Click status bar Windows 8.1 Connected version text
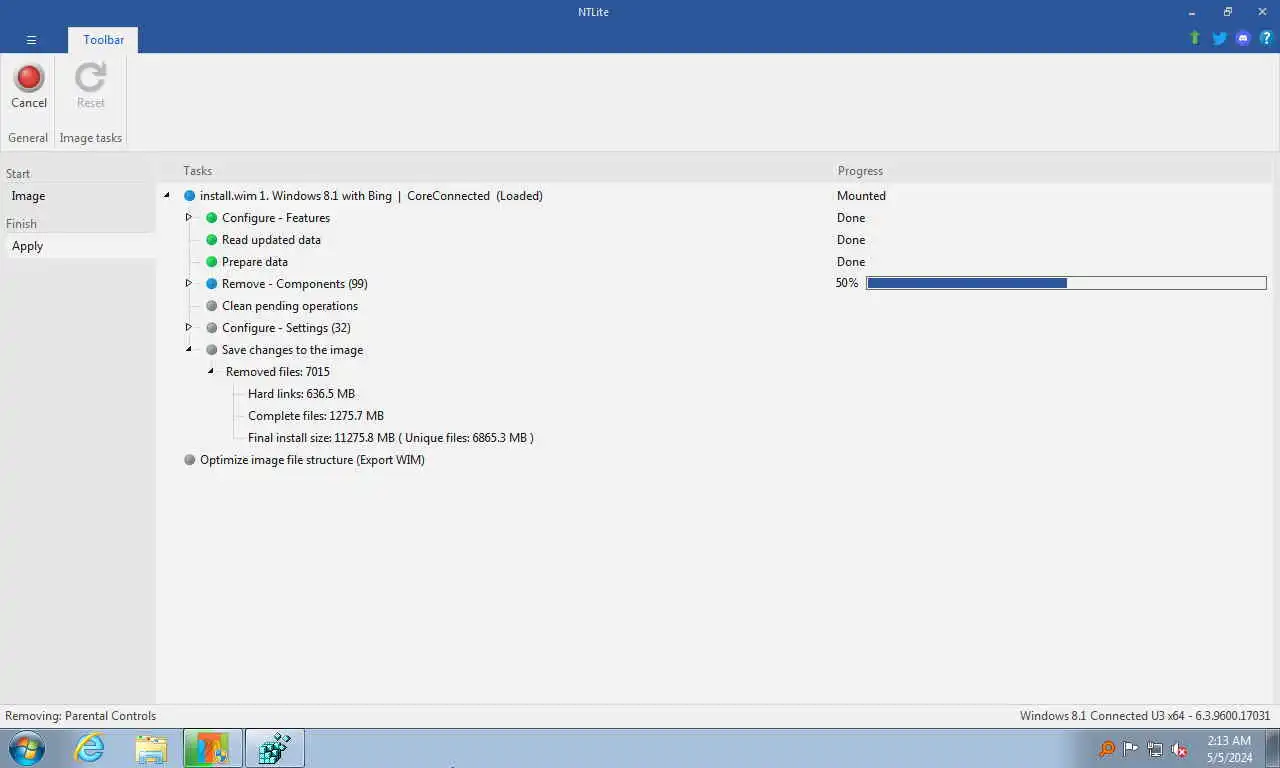 coord(1145,716)
